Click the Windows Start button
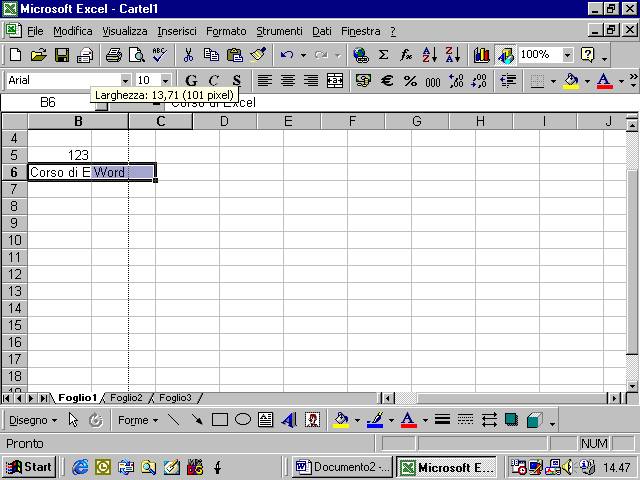The image size is (640, 480). pos(29,467)
